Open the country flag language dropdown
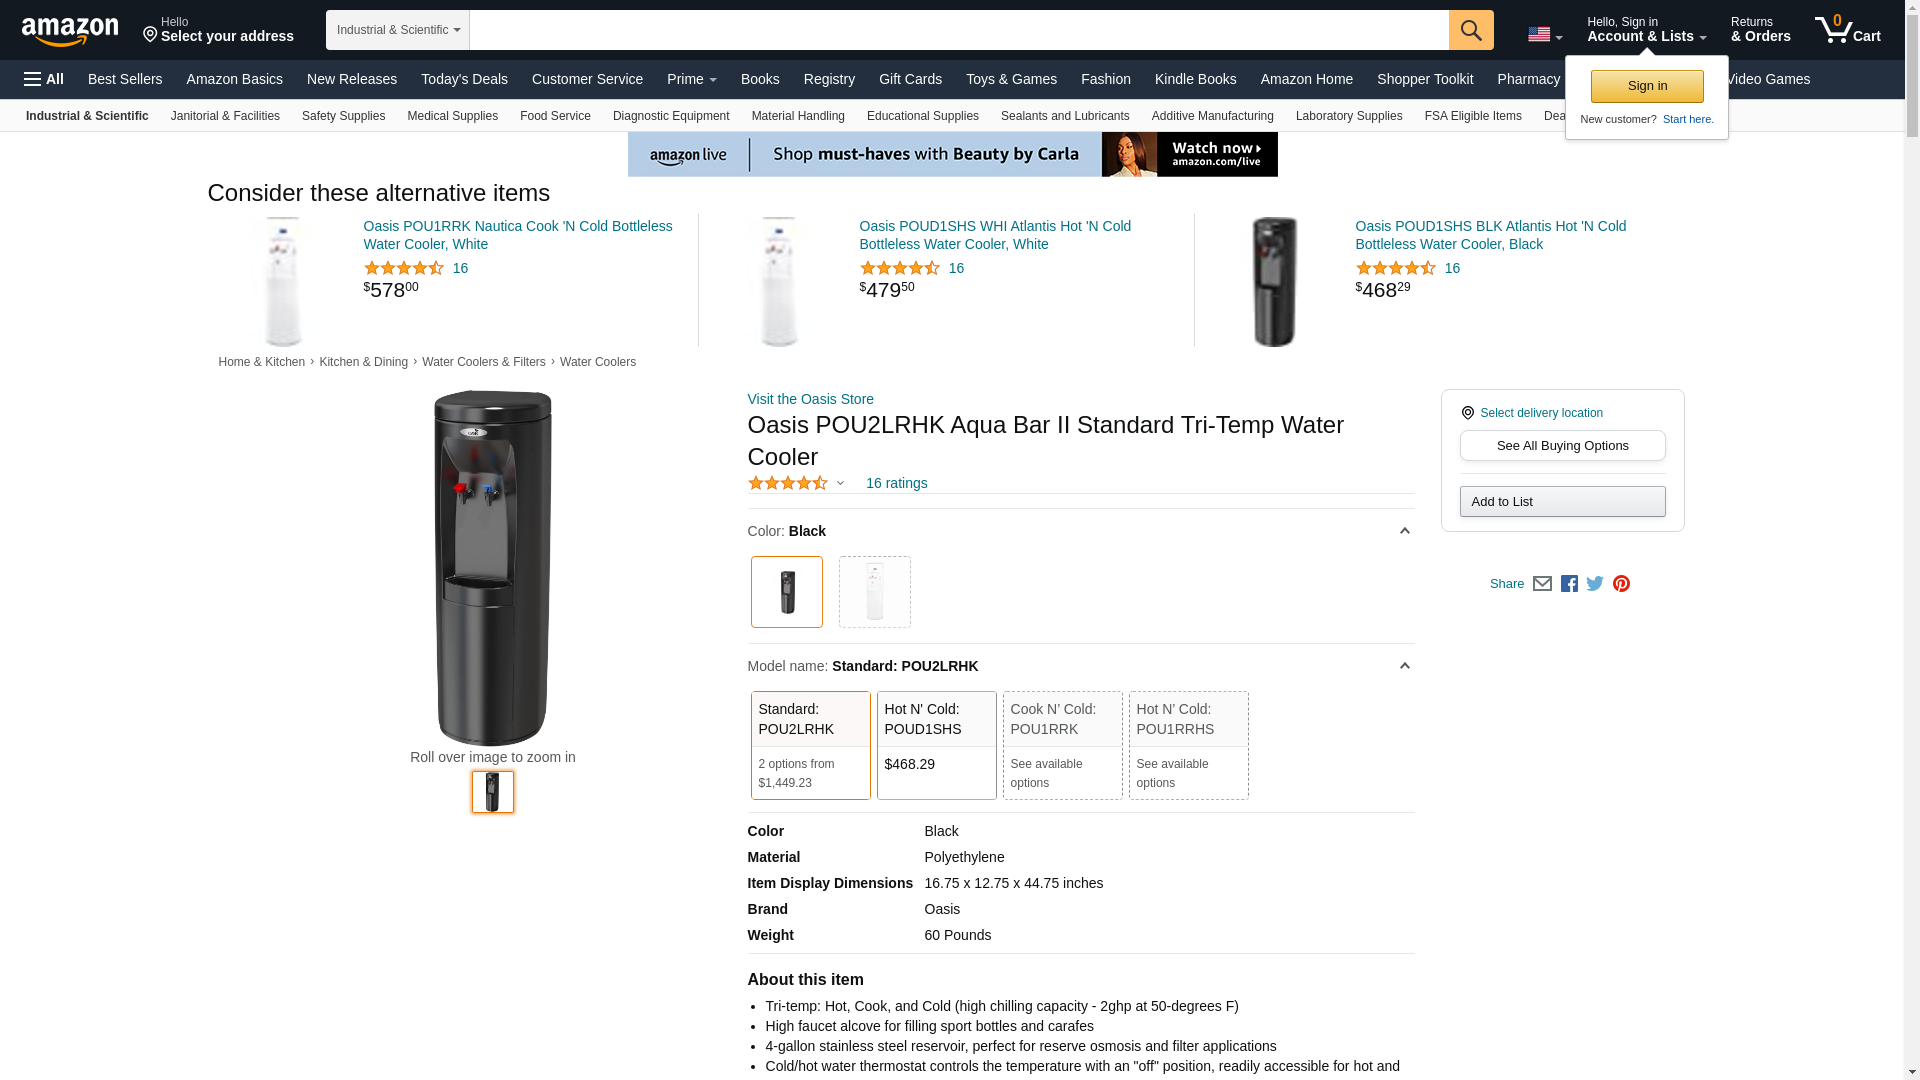 [x=1544, y=35]
